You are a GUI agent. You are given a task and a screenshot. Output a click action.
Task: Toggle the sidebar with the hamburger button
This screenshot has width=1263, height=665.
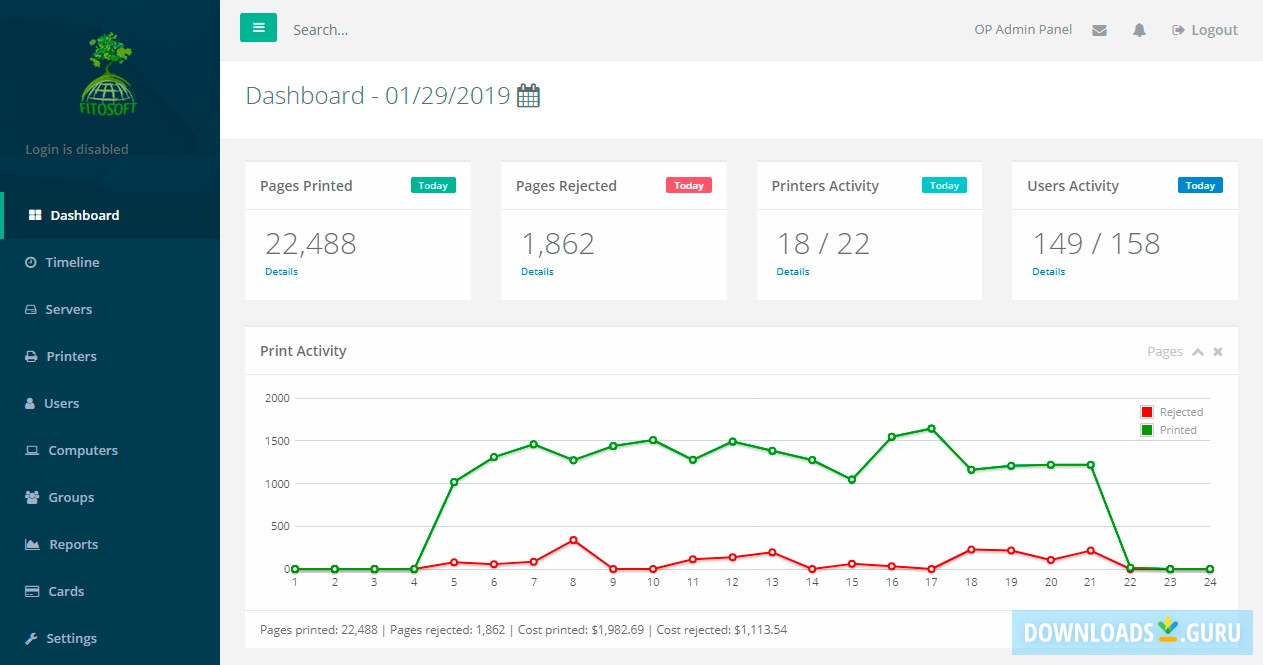pos(258,28)
